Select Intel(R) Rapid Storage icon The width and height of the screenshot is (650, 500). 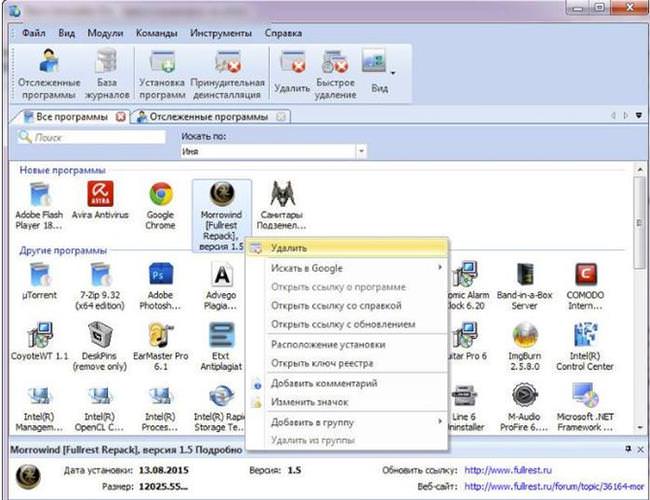(220, 408)
